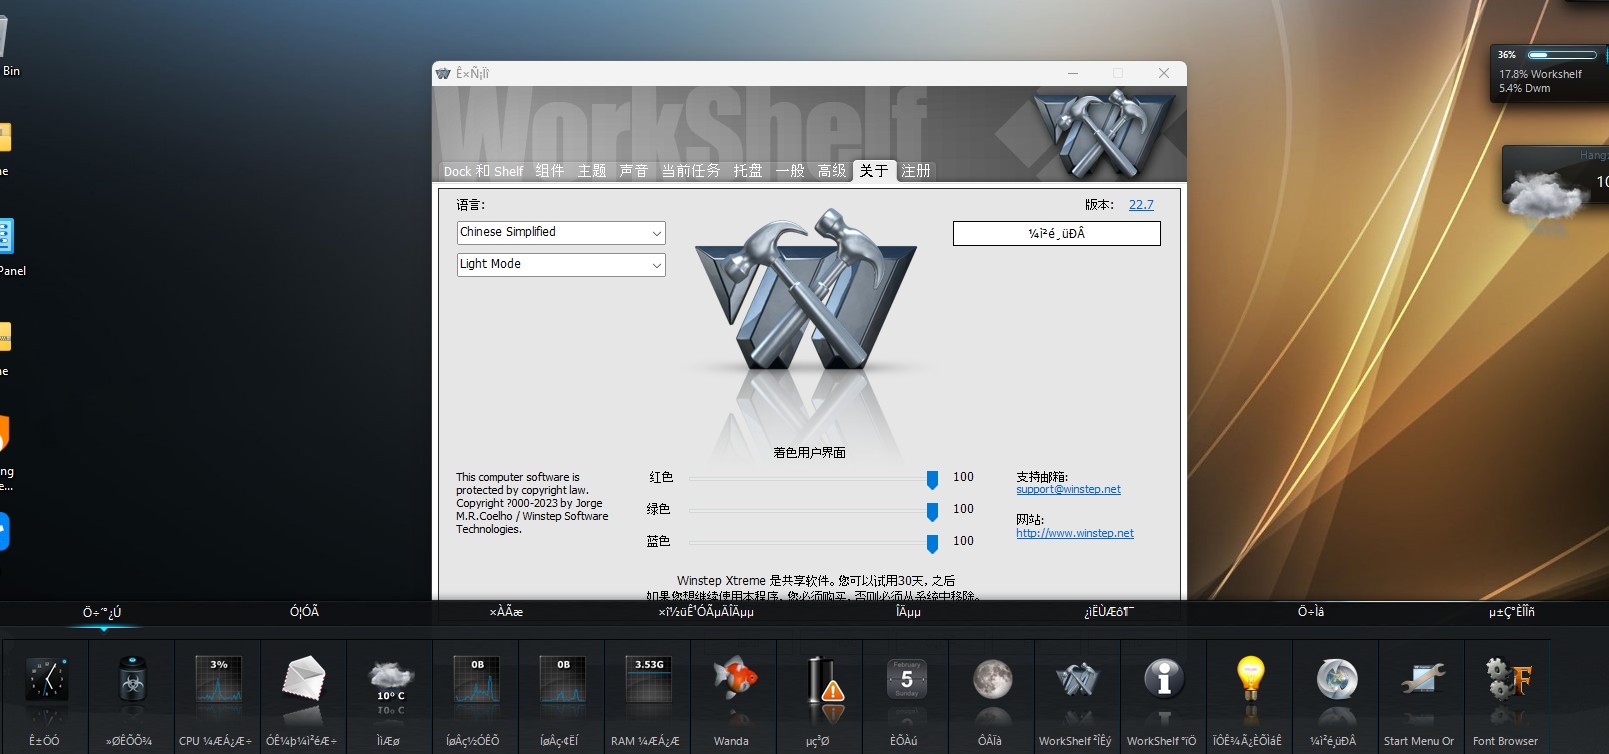Open the moon phase module

pos(991,682)
